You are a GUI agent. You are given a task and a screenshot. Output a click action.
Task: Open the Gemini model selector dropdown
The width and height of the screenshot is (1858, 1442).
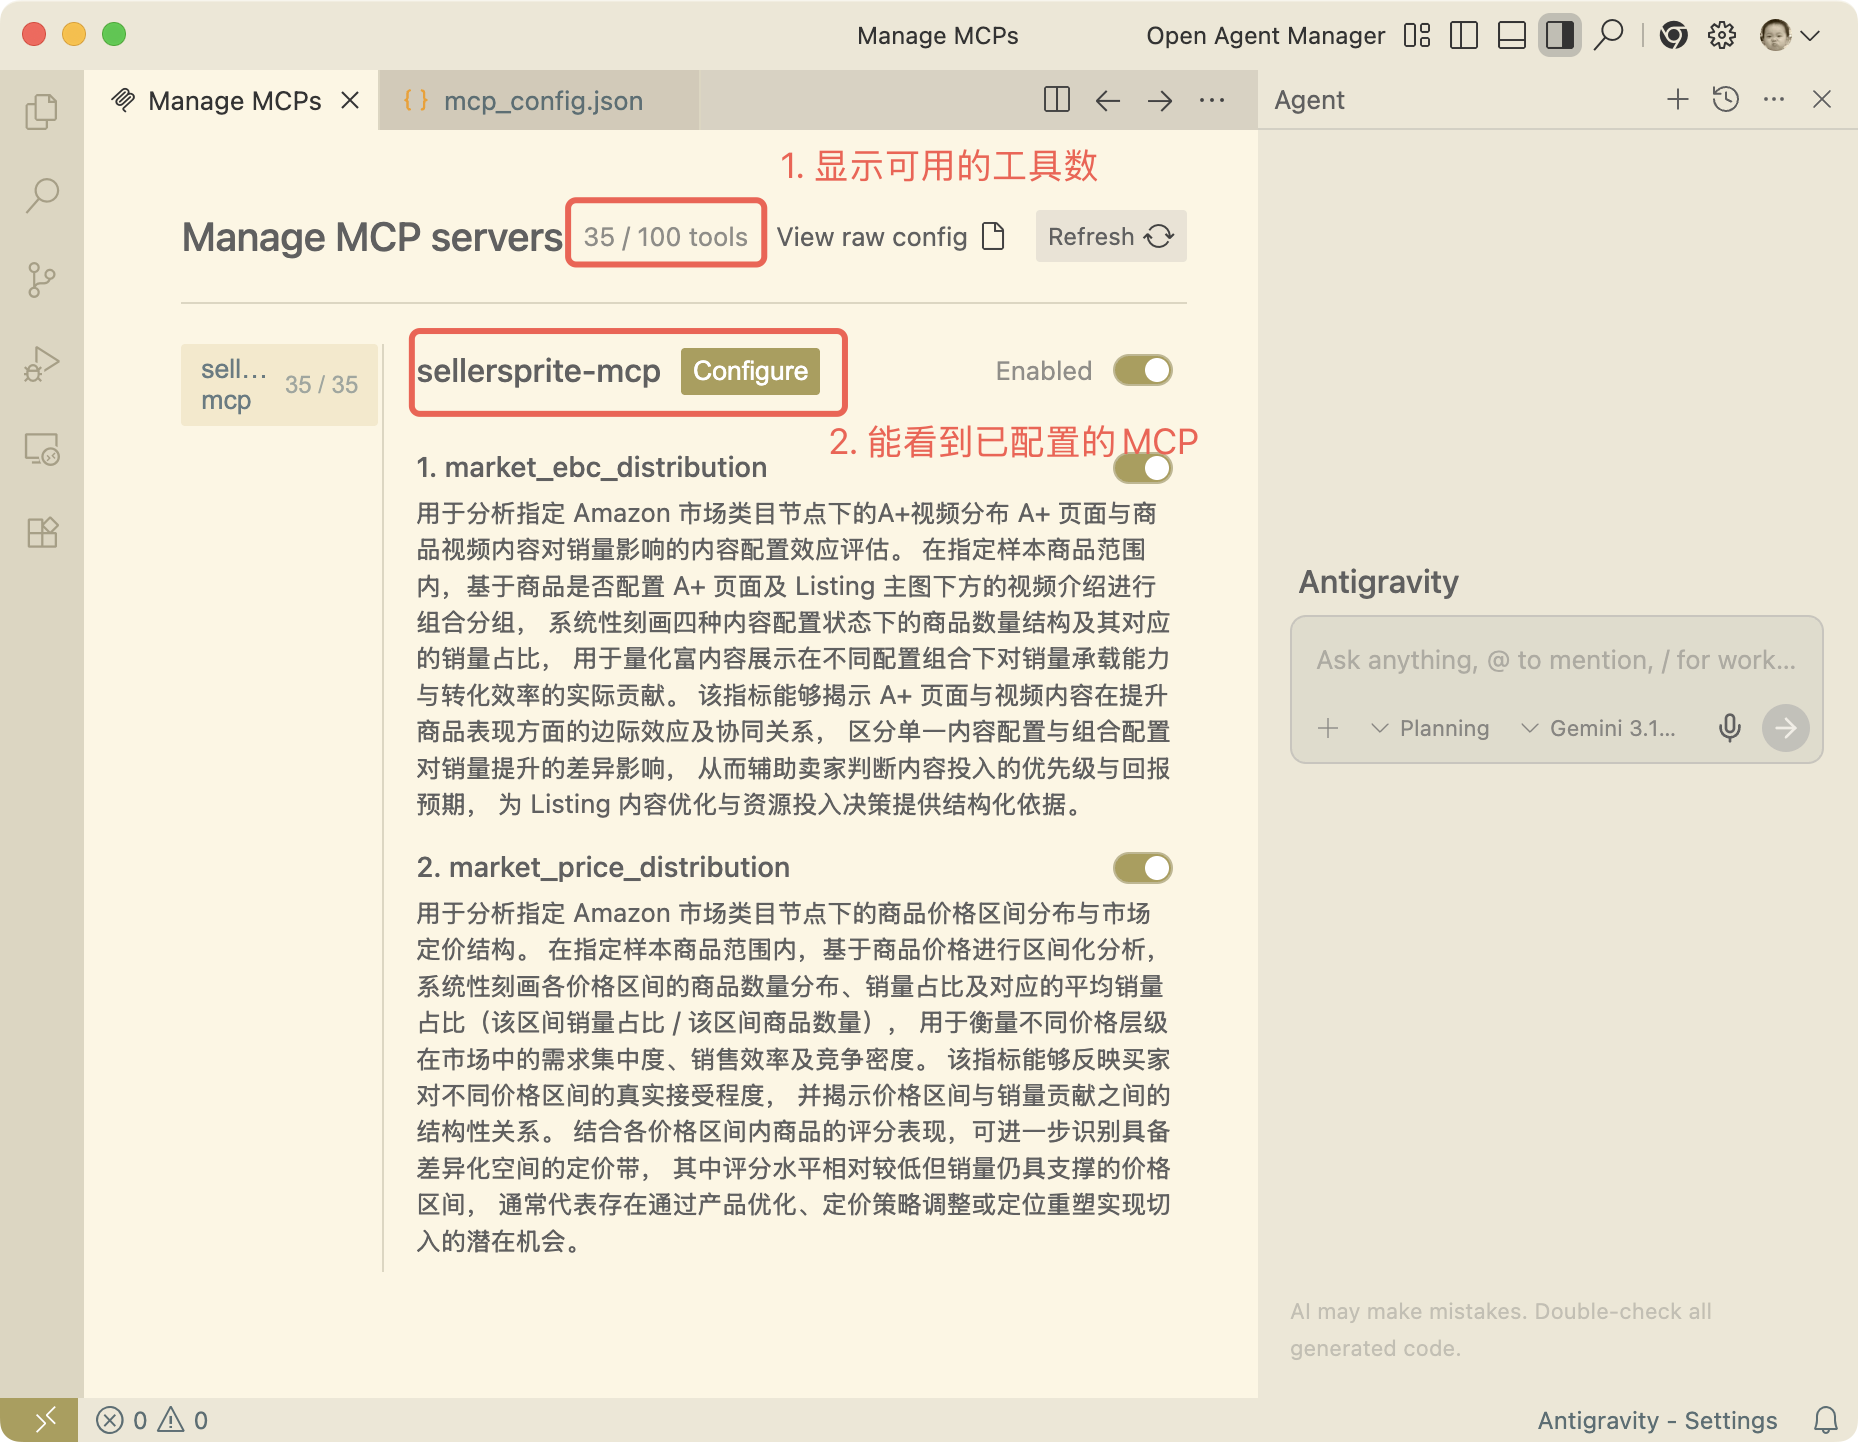click(1598, 728)
